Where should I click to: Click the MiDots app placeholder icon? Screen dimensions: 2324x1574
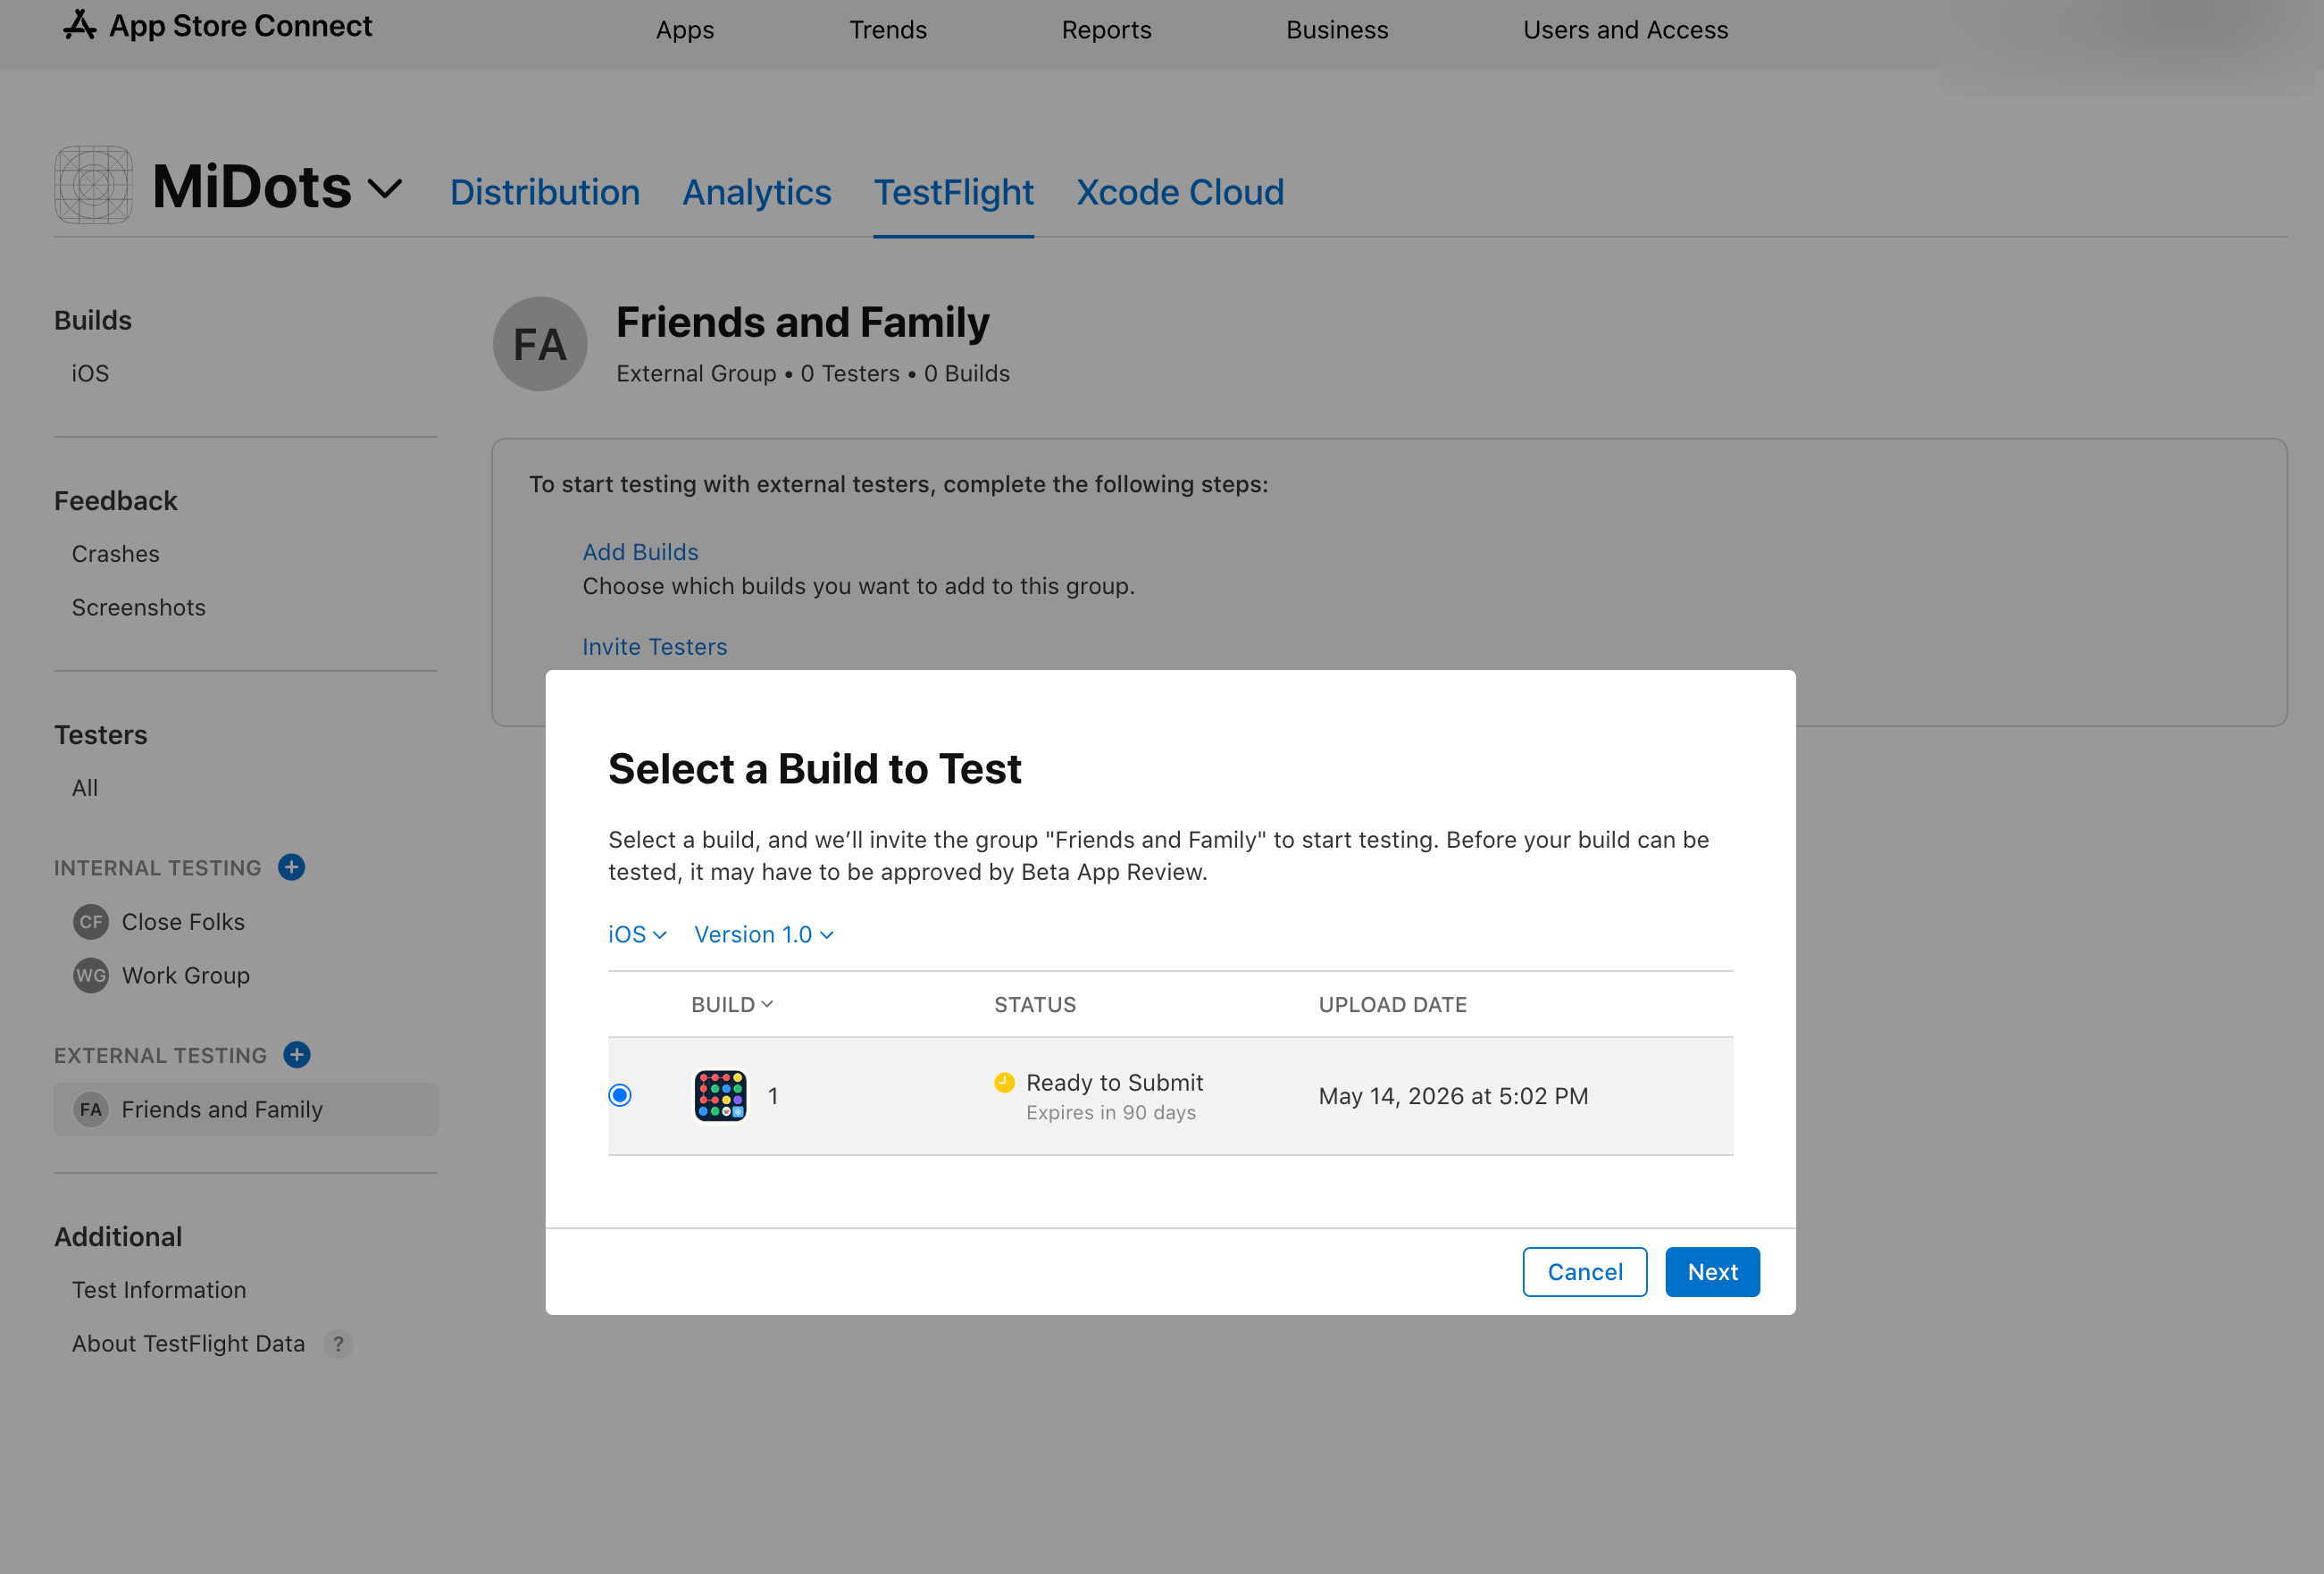[x=93, y=185]
